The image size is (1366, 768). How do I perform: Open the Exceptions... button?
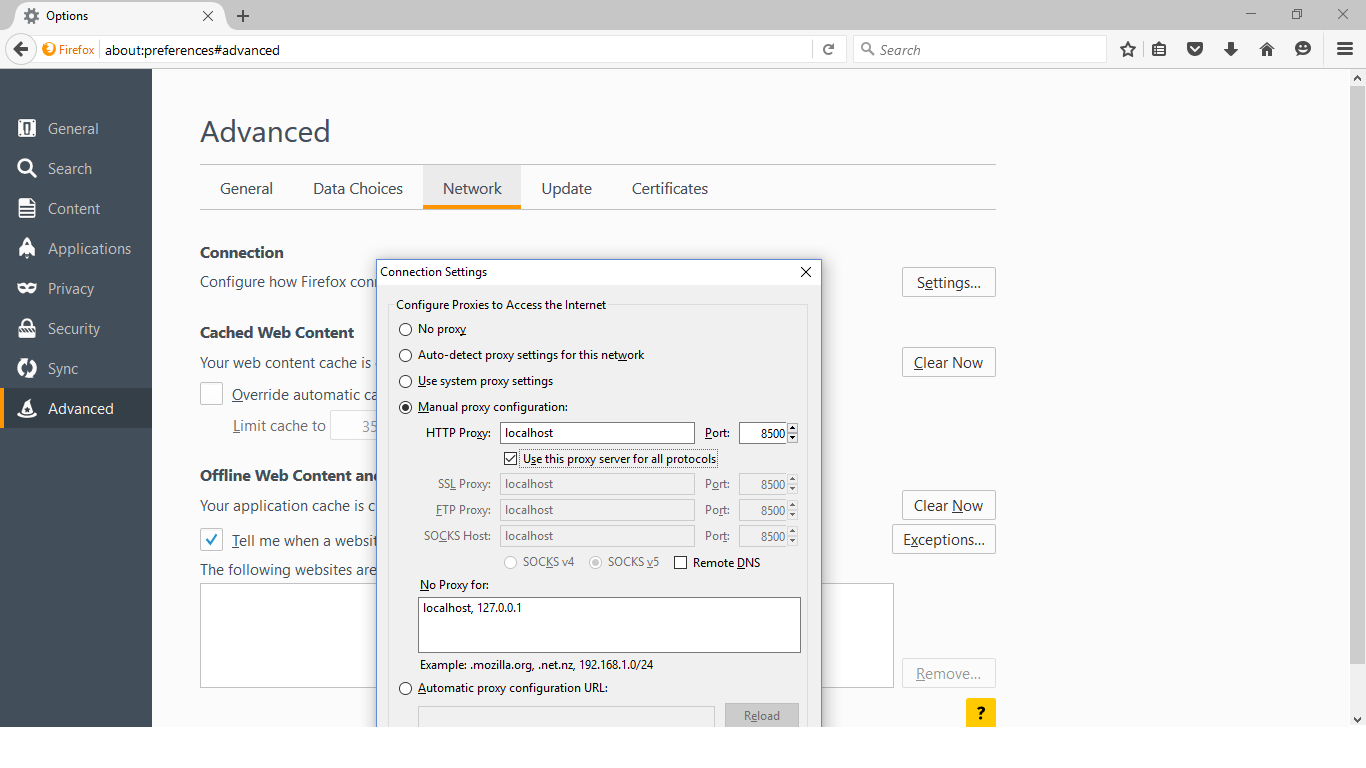click(x=944, y=540)
